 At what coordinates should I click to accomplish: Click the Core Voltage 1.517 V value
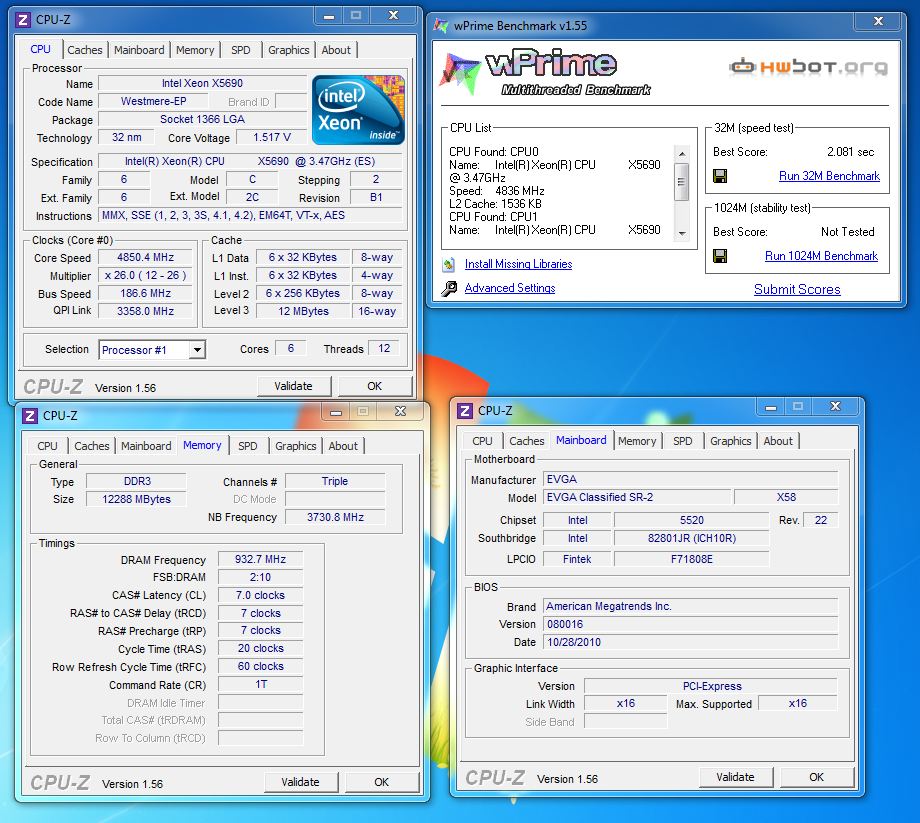(x=272, y=137)
